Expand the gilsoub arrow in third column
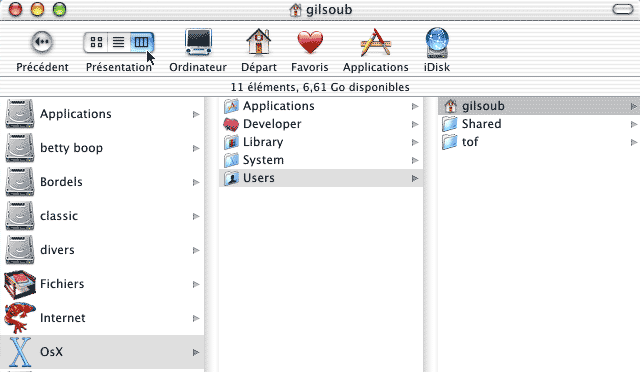Image resolution: width=640 pixels, height=372 pixels. tap(633, 106)
